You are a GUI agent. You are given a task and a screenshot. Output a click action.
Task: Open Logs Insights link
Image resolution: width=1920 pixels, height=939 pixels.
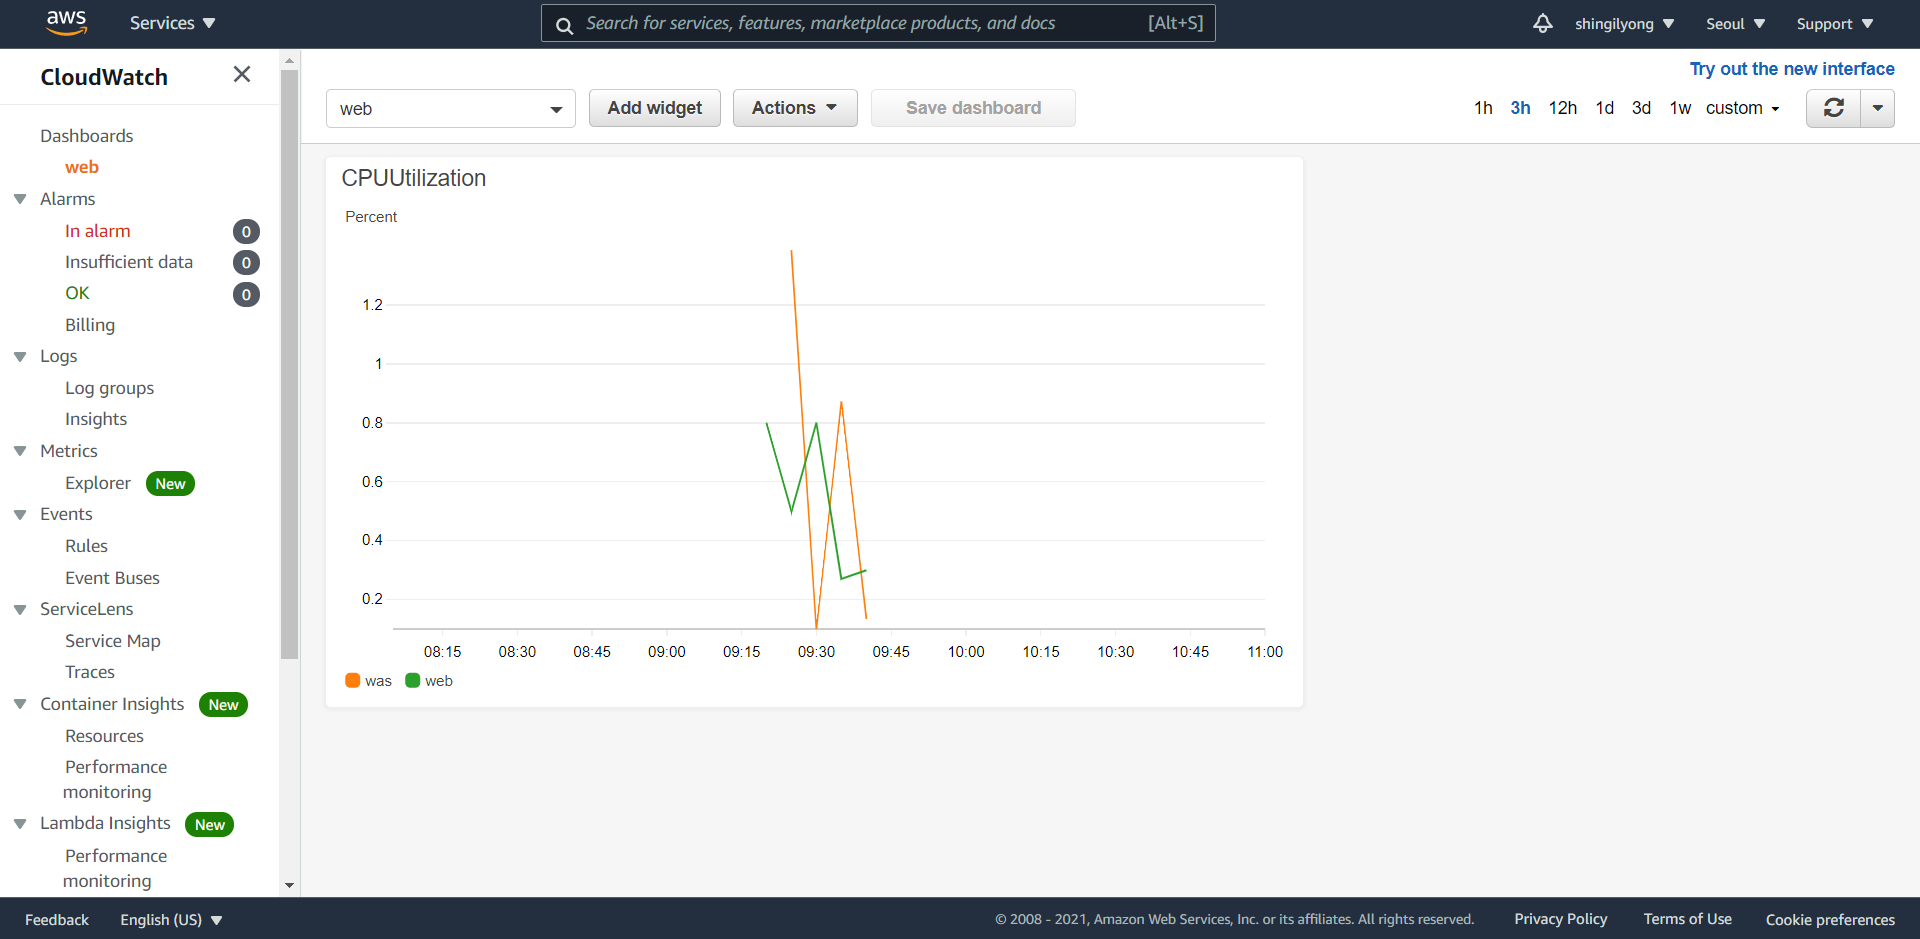click(x=96, y=419)
